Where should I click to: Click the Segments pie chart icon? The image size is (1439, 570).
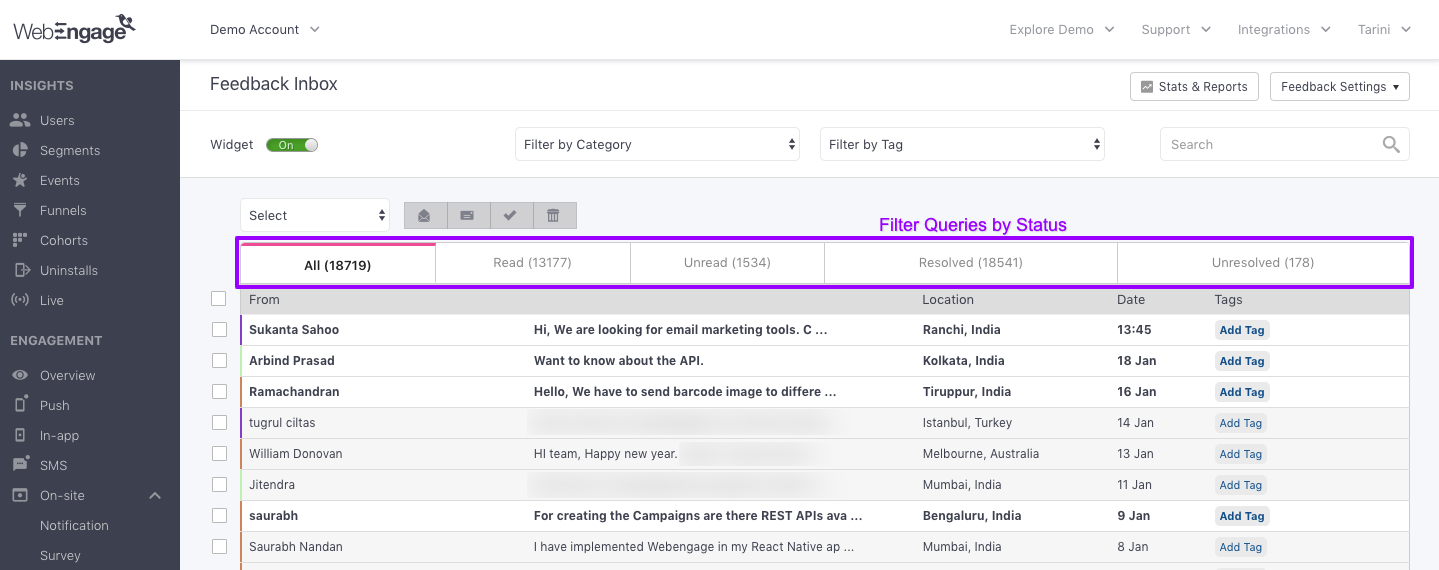[20, 150]
